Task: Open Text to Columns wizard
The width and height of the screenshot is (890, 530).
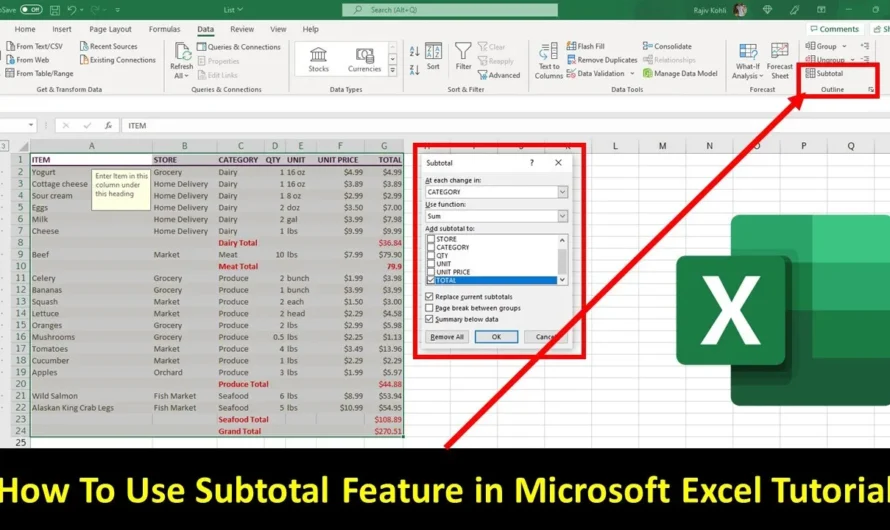Action: [x=548, y=61]
